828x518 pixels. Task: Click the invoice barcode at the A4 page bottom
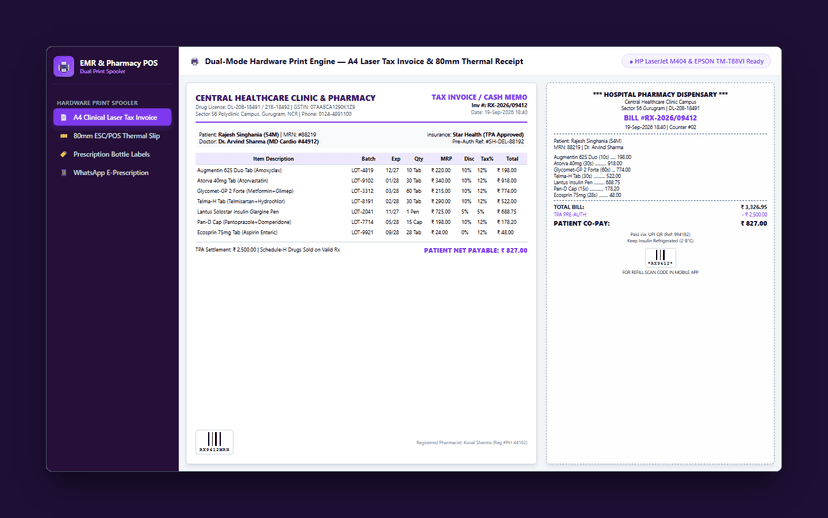(214, 442)
